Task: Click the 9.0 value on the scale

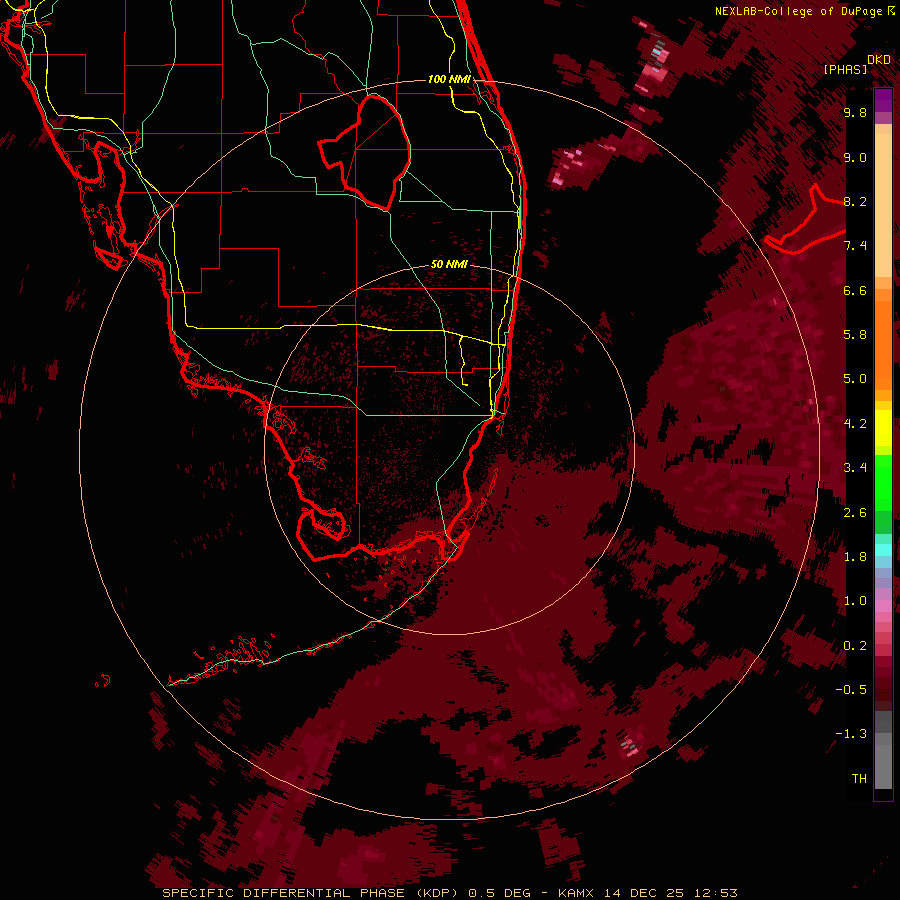Action: (x=855, y=157)
